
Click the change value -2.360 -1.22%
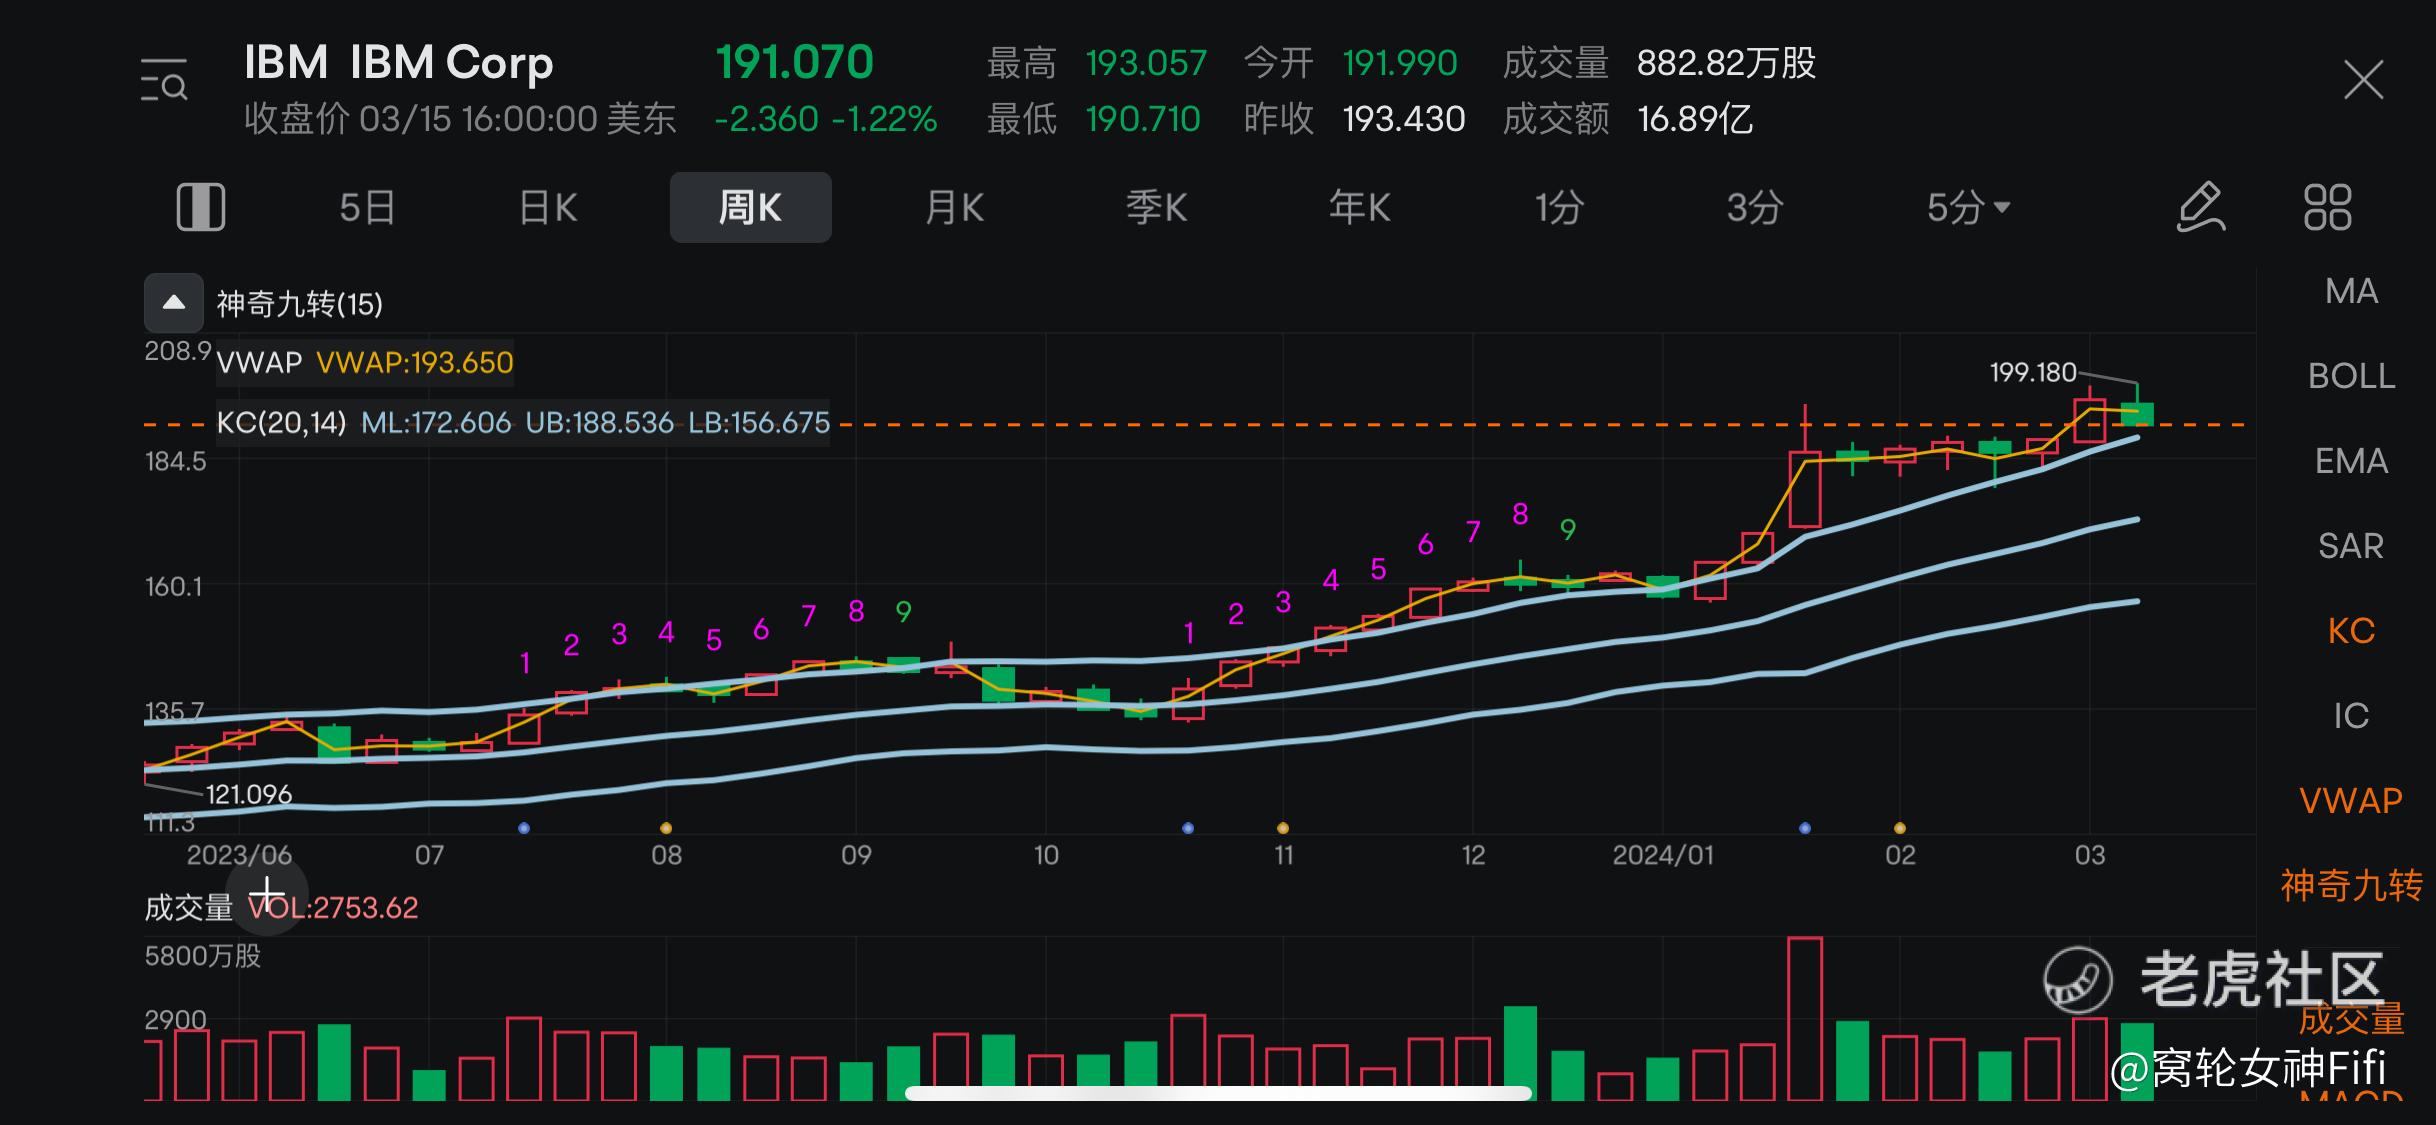click(x=826, y=119)
